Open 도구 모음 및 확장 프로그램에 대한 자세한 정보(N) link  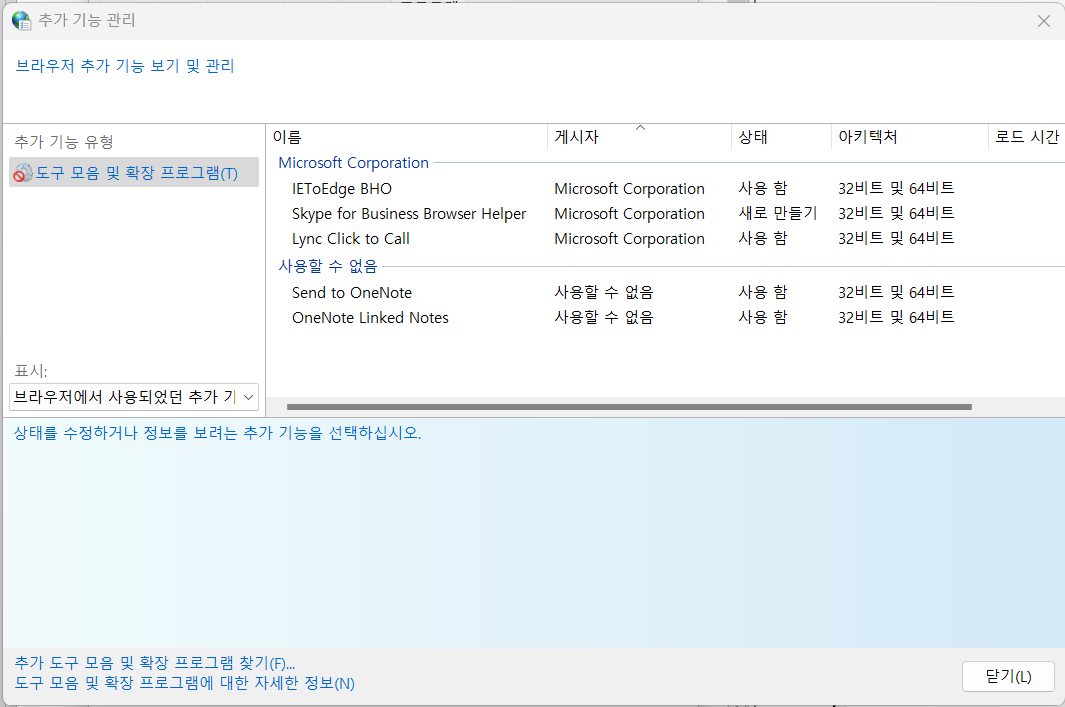(x=185, y=683)
